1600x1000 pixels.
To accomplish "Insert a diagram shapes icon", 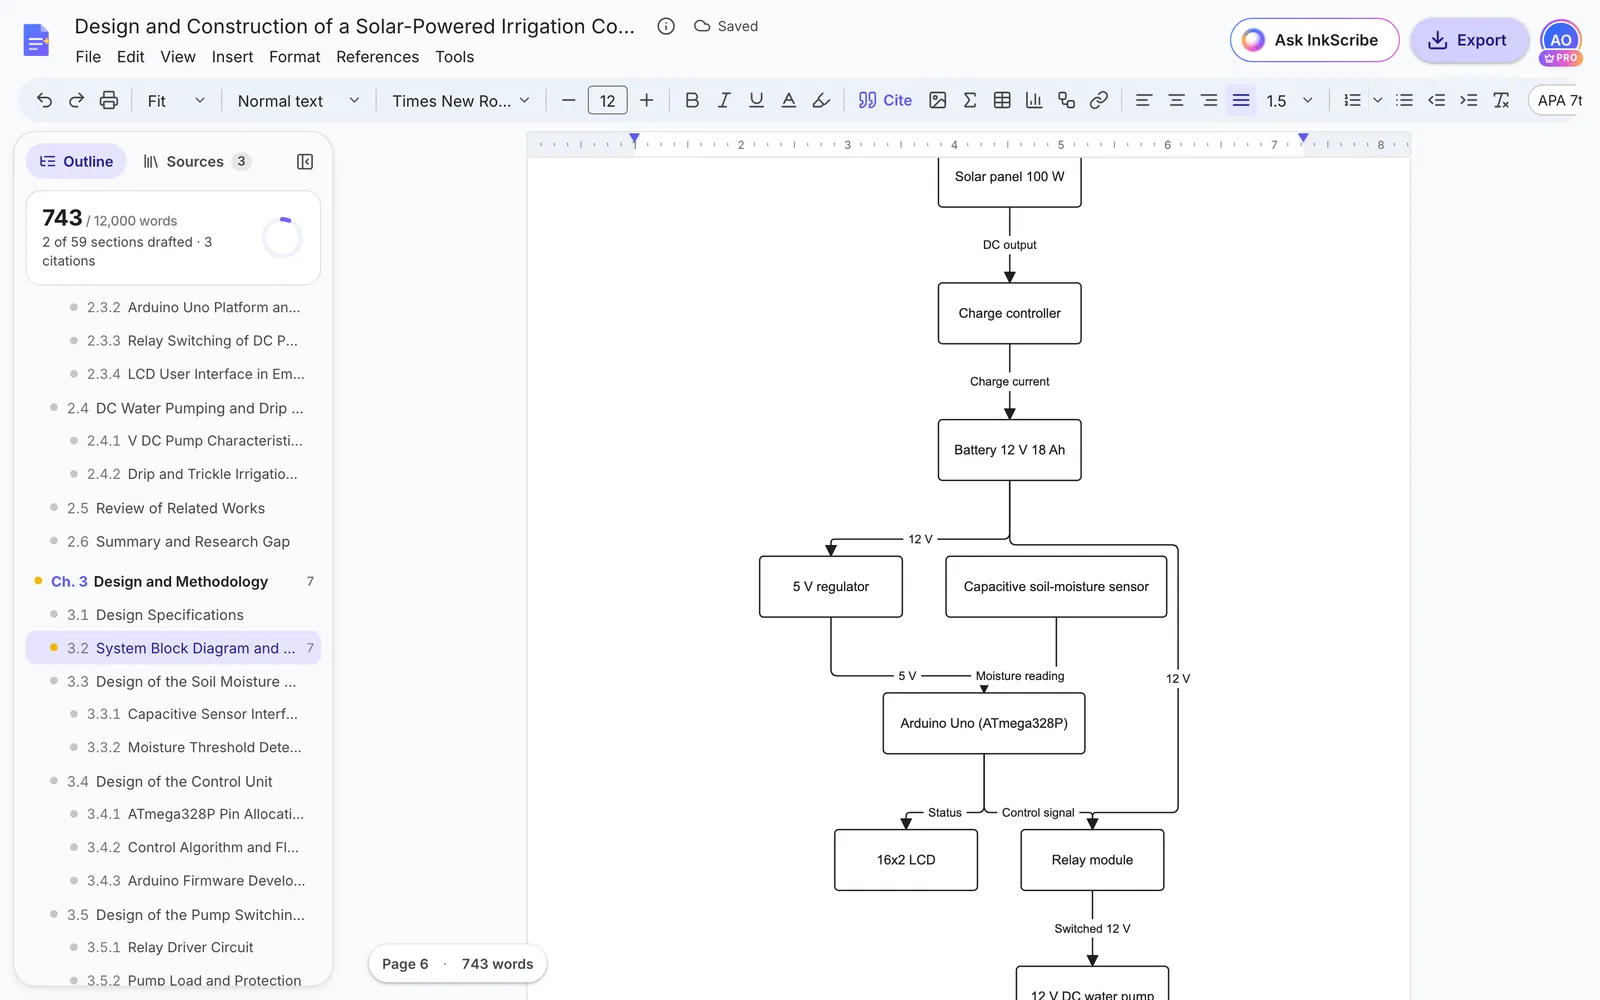I will (x=1066, y=100).
